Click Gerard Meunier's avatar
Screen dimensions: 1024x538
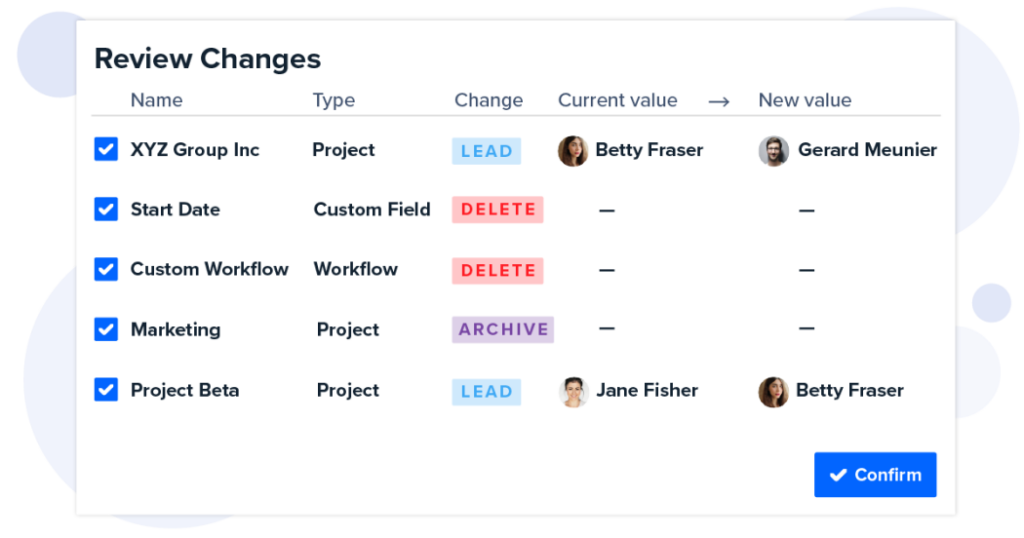tap(773, 151)
